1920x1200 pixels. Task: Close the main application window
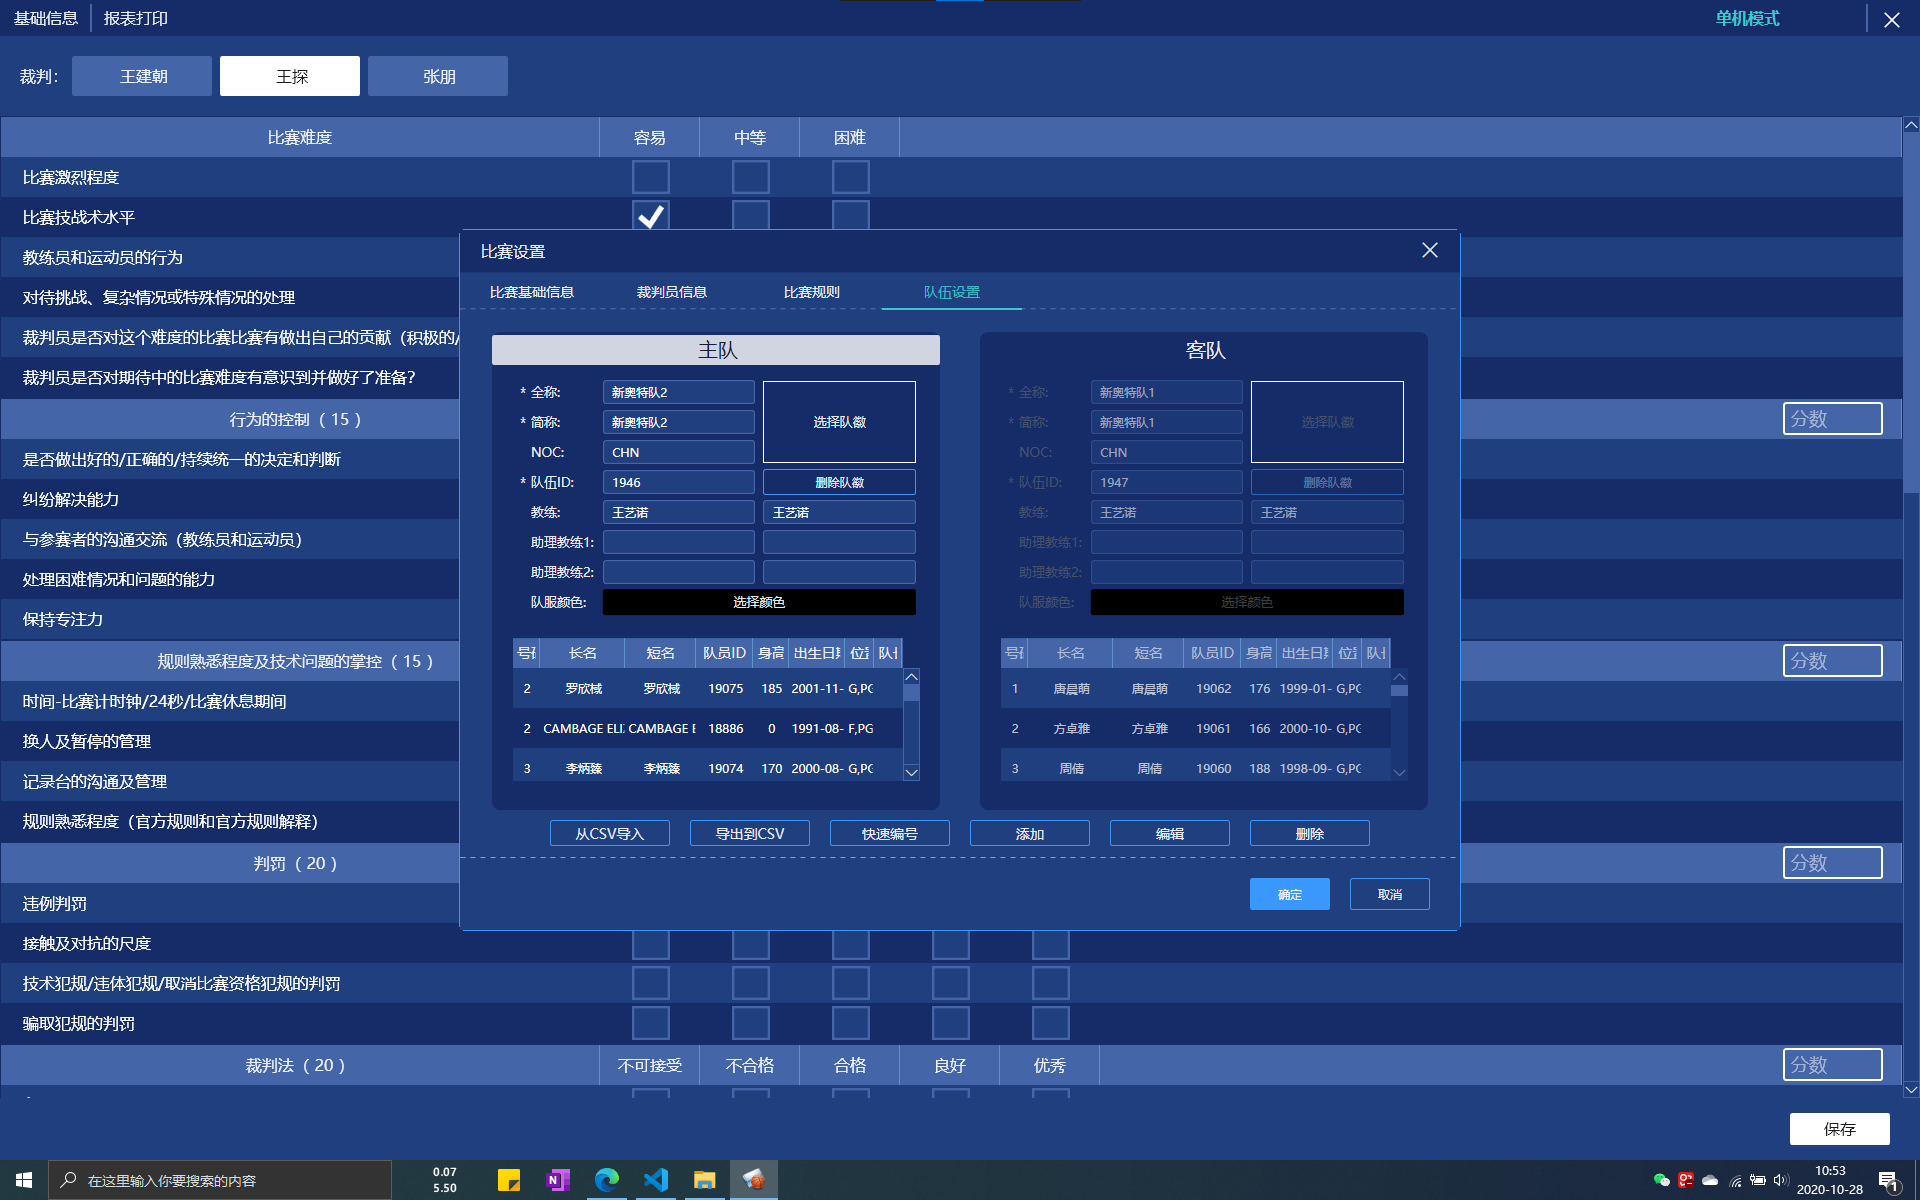tap(1892, 19)
